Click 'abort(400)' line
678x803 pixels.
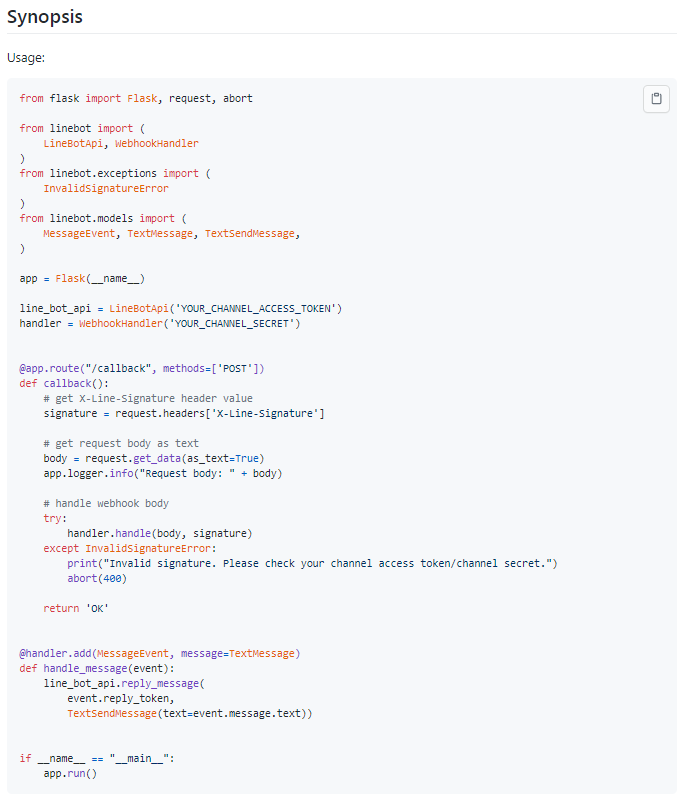pyautogui.click(x=97, y=578)
